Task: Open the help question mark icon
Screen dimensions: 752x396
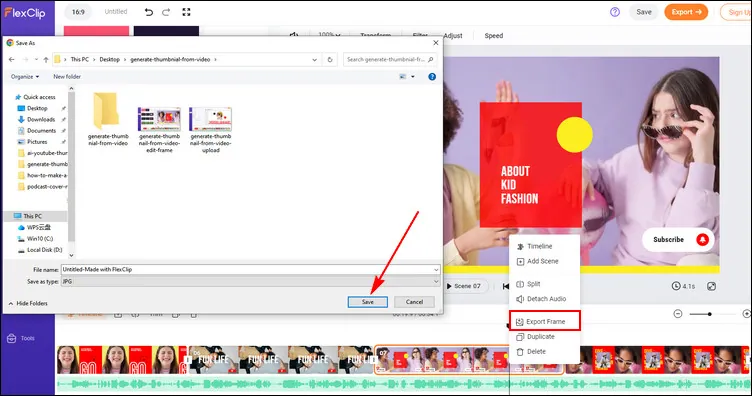Action: point(615,12)
